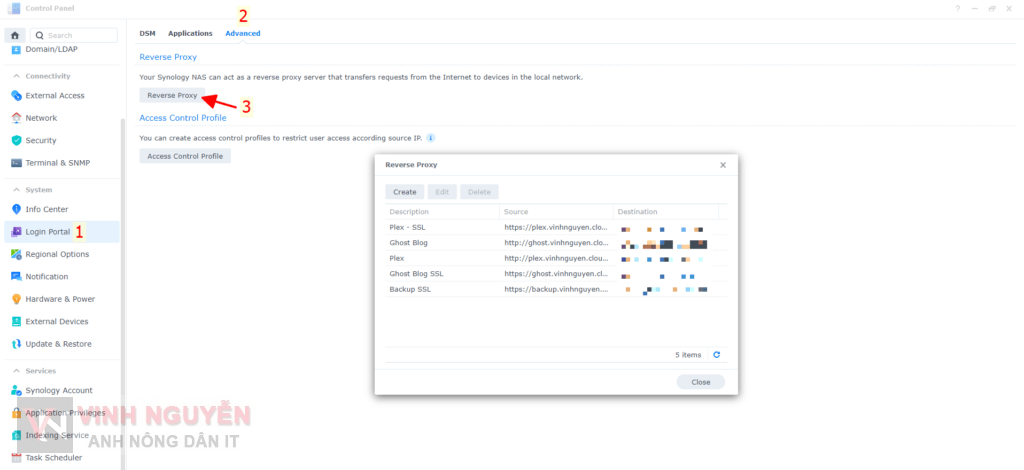This screenshot has width=1024, height=470.
Task: Click the home icon in the Control Panel
Action: 16,35
